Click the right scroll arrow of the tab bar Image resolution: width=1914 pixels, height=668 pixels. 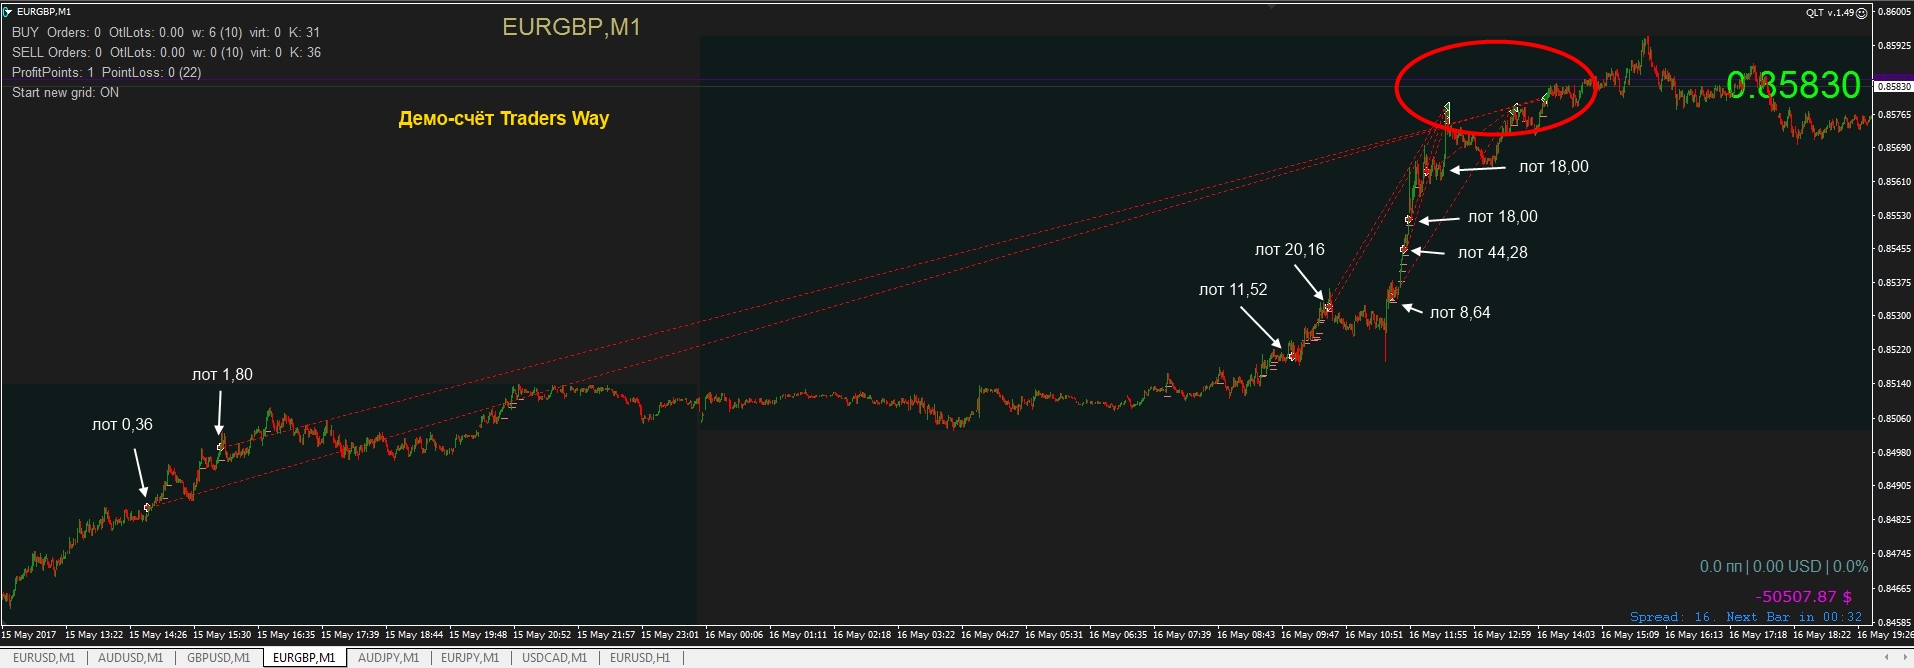coord(1904,658)
